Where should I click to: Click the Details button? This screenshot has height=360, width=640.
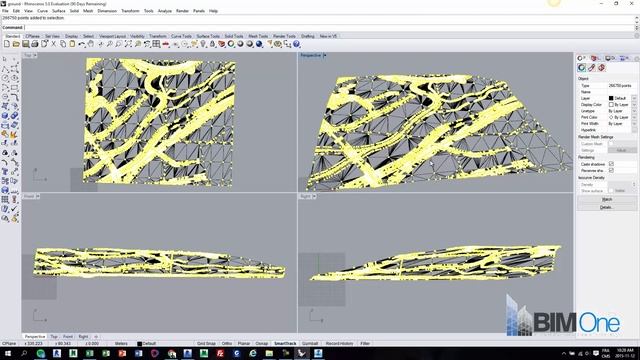(x=607, y=207)
